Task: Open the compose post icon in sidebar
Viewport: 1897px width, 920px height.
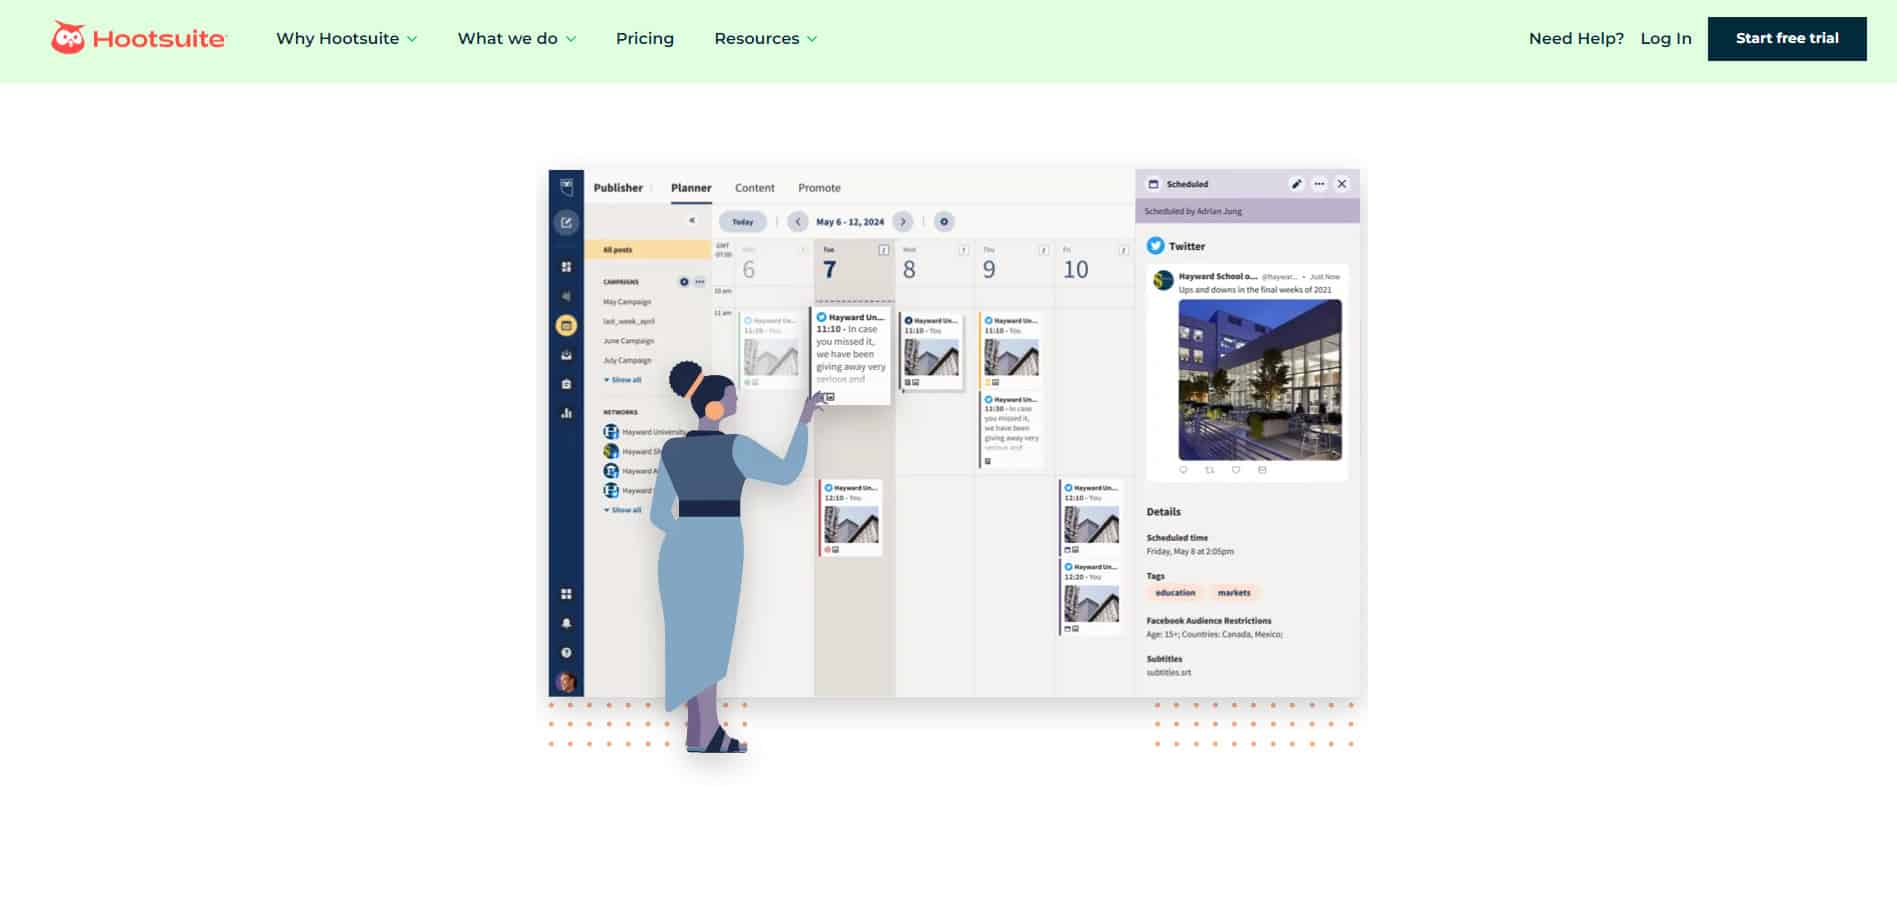Action: click(x=566, y=222)
